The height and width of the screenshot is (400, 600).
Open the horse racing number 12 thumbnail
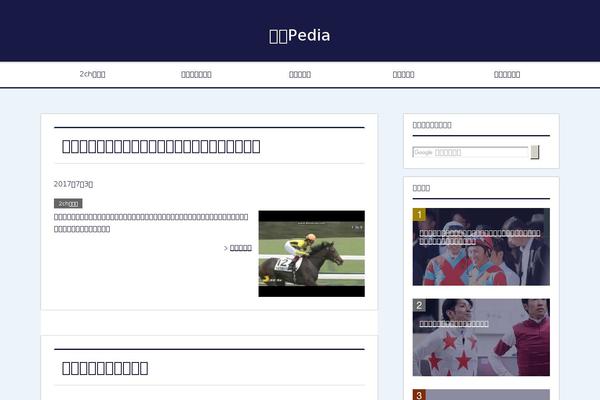click(311, 253)
